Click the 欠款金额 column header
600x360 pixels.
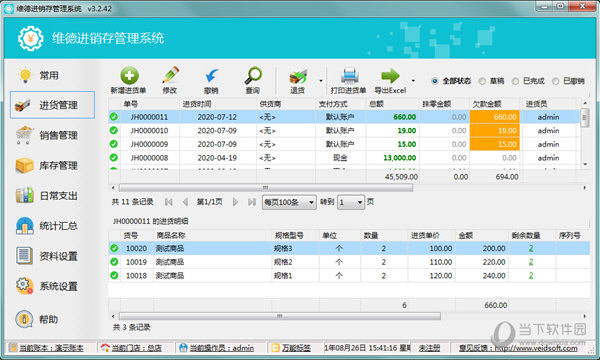(494, 104)
